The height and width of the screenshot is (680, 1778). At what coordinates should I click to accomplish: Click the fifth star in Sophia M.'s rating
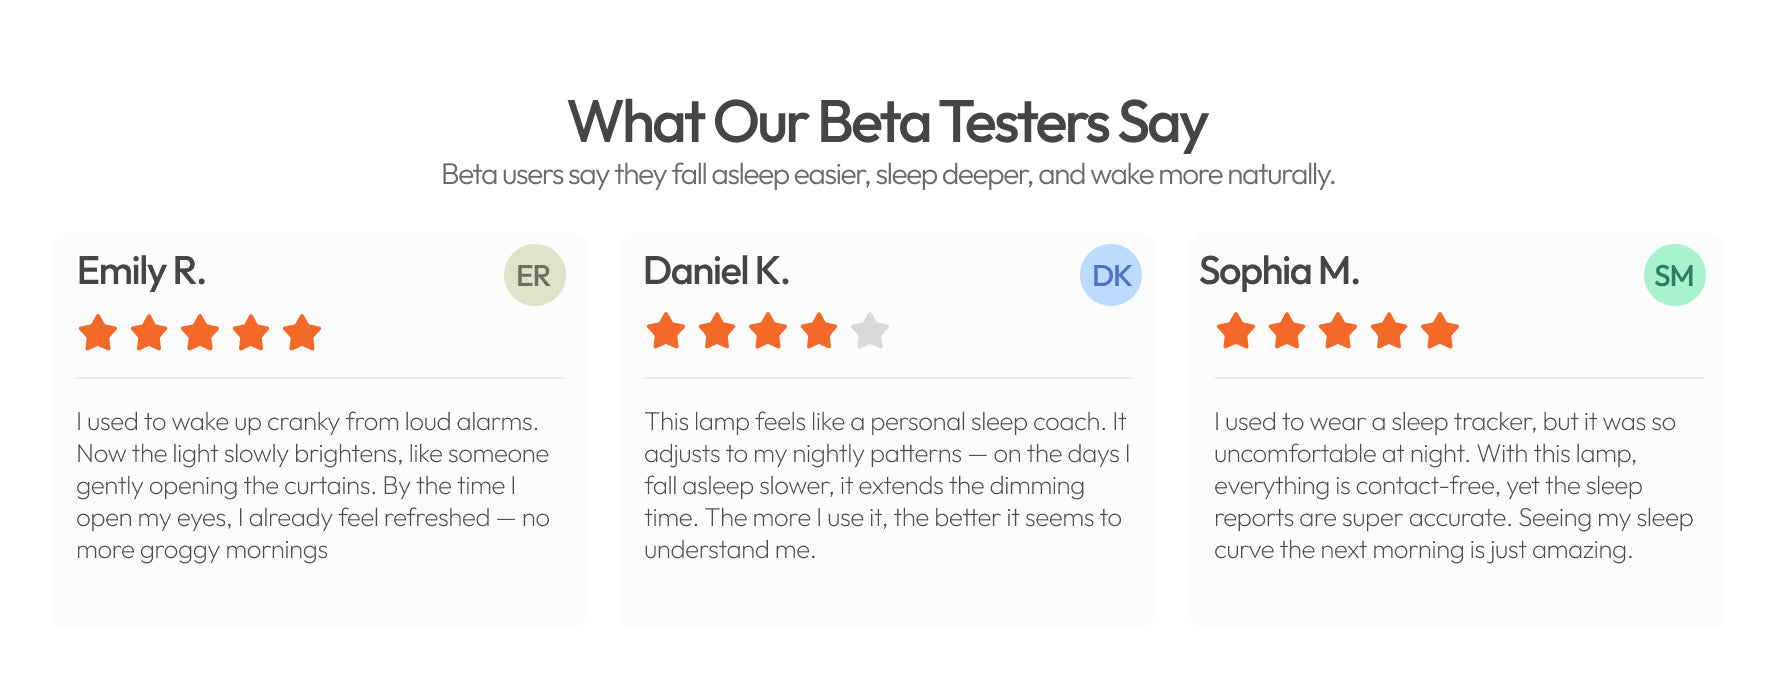[1440, 331]
